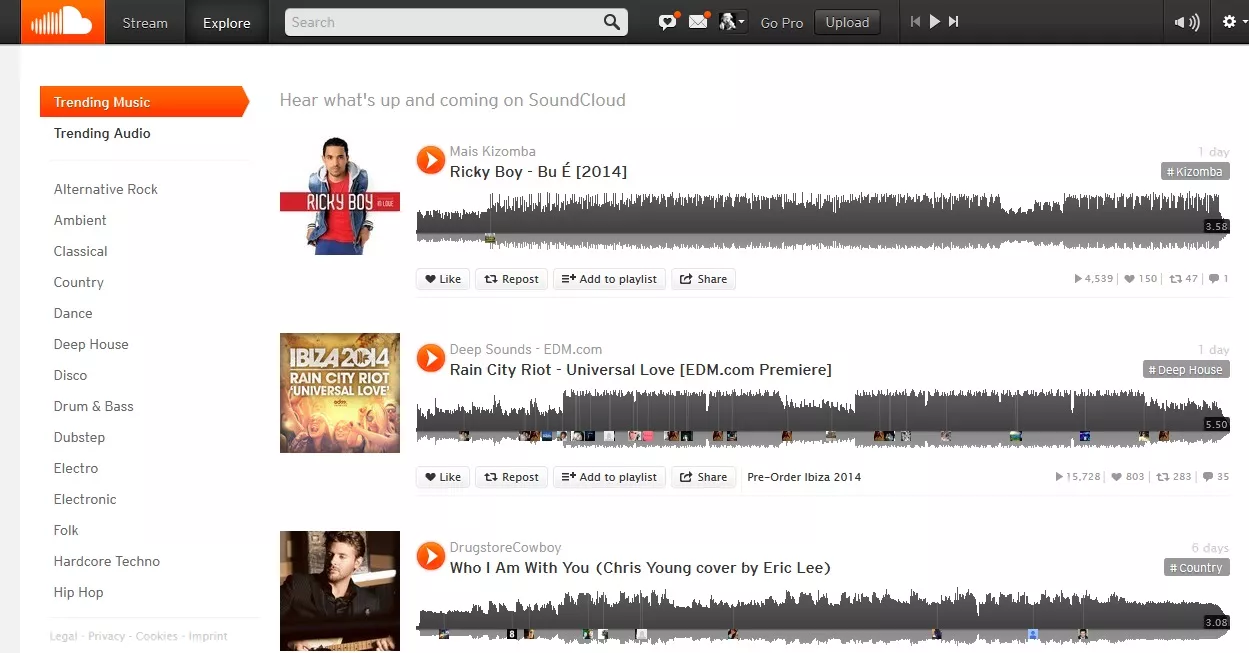Play the Rain City Riot track

(430, 357)
